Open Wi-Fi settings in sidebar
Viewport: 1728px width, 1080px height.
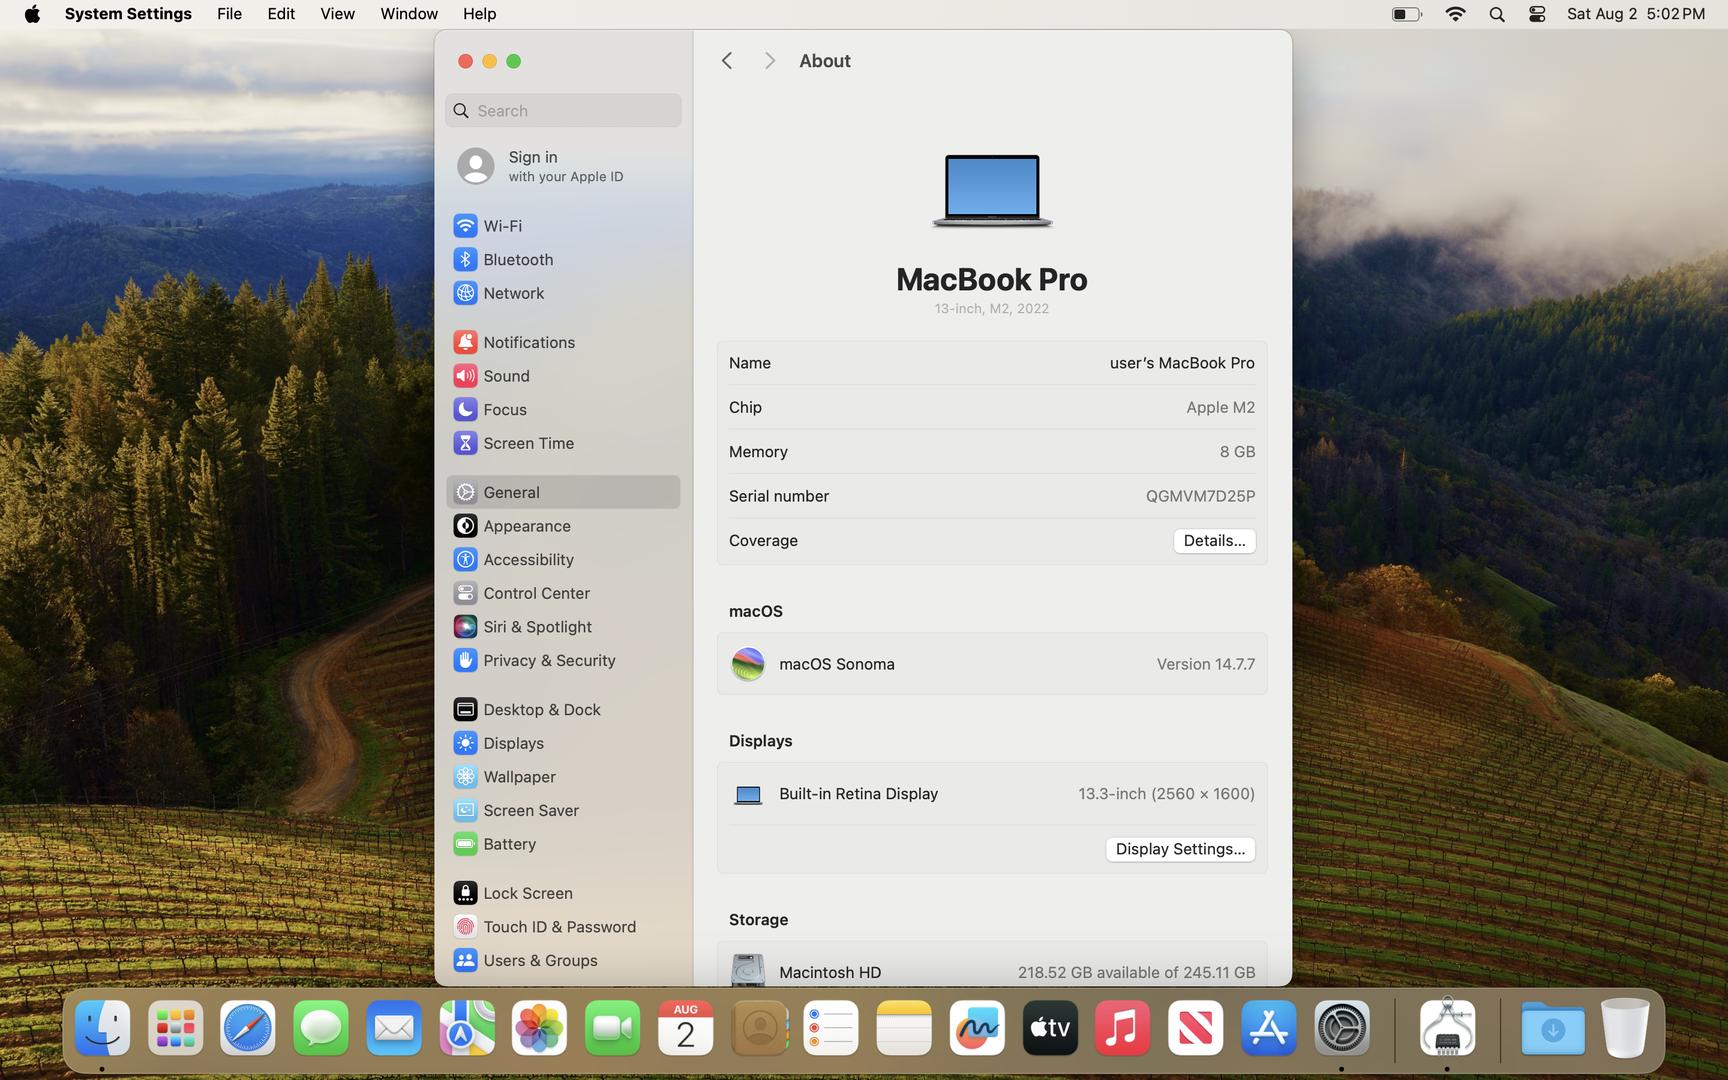point(563,226)
